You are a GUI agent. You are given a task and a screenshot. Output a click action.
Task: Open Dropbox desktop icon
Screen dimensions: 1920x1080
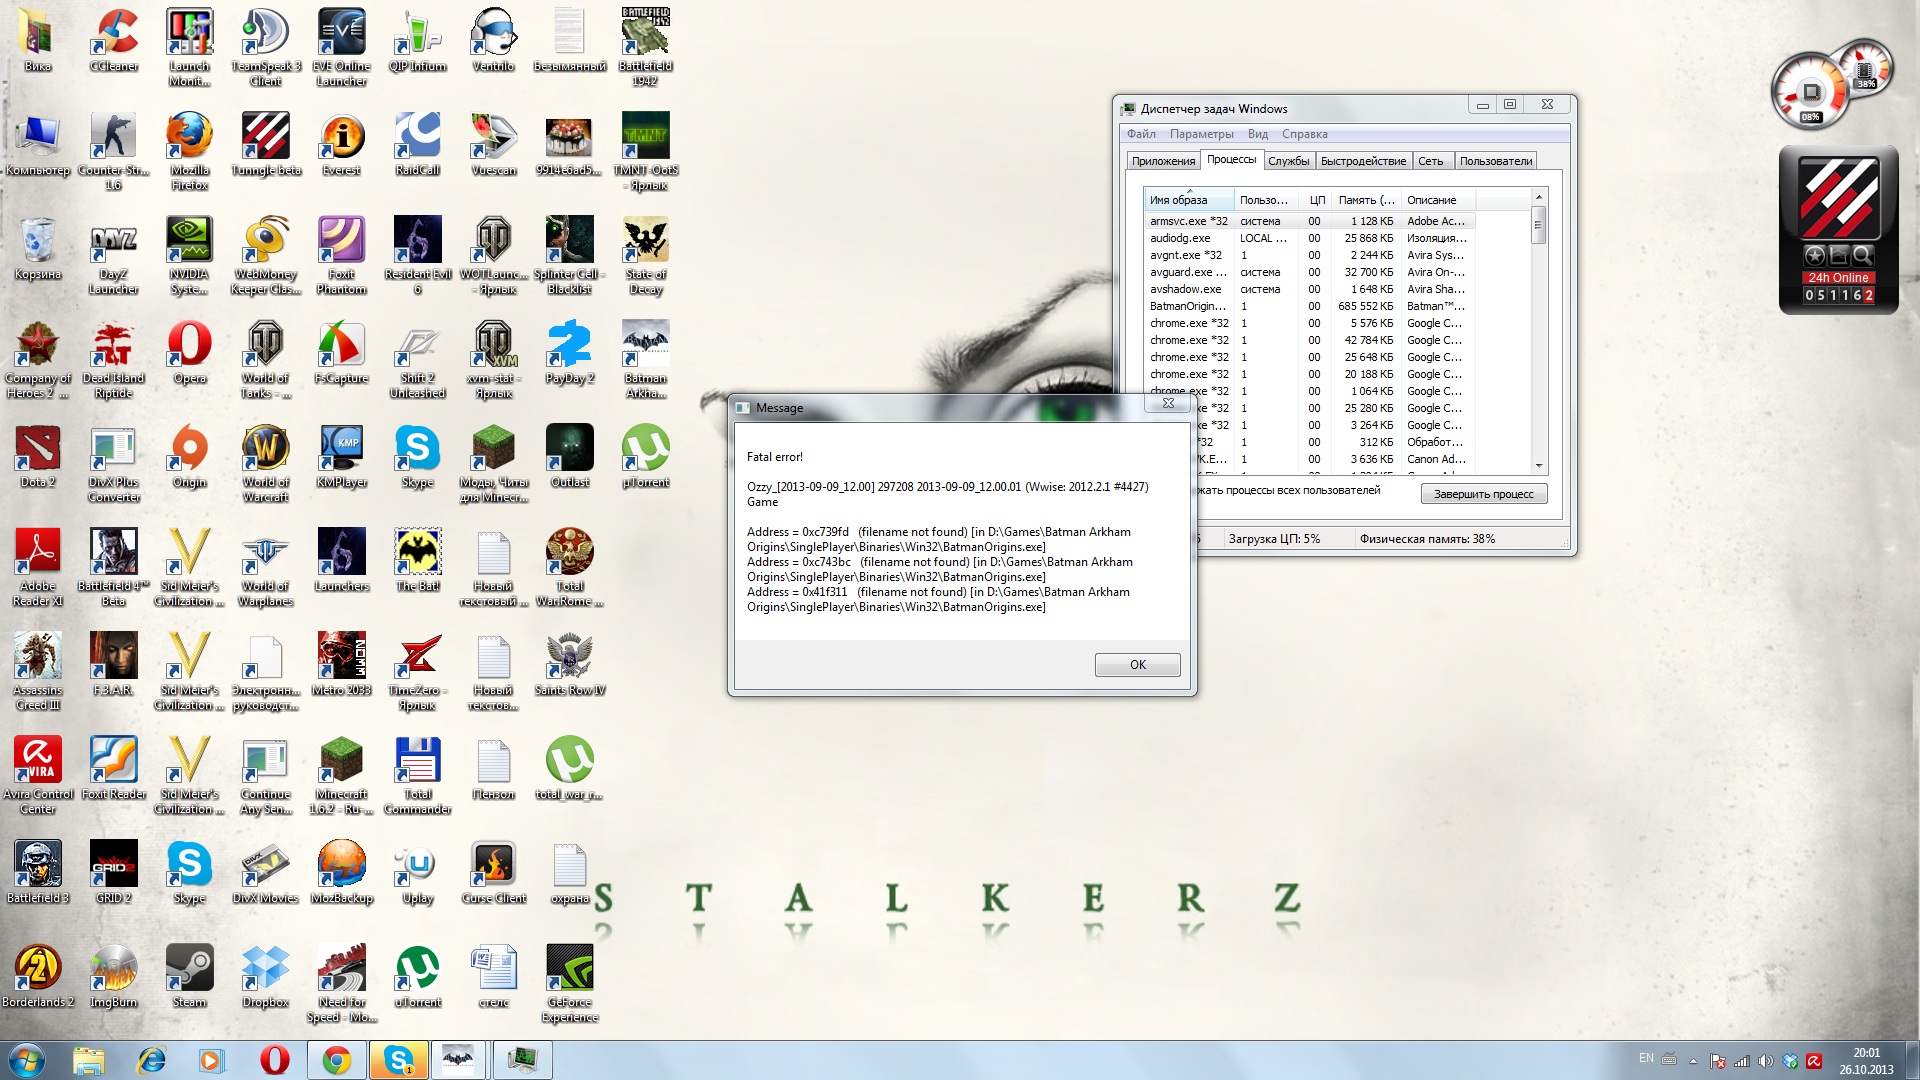coord(266,976)
